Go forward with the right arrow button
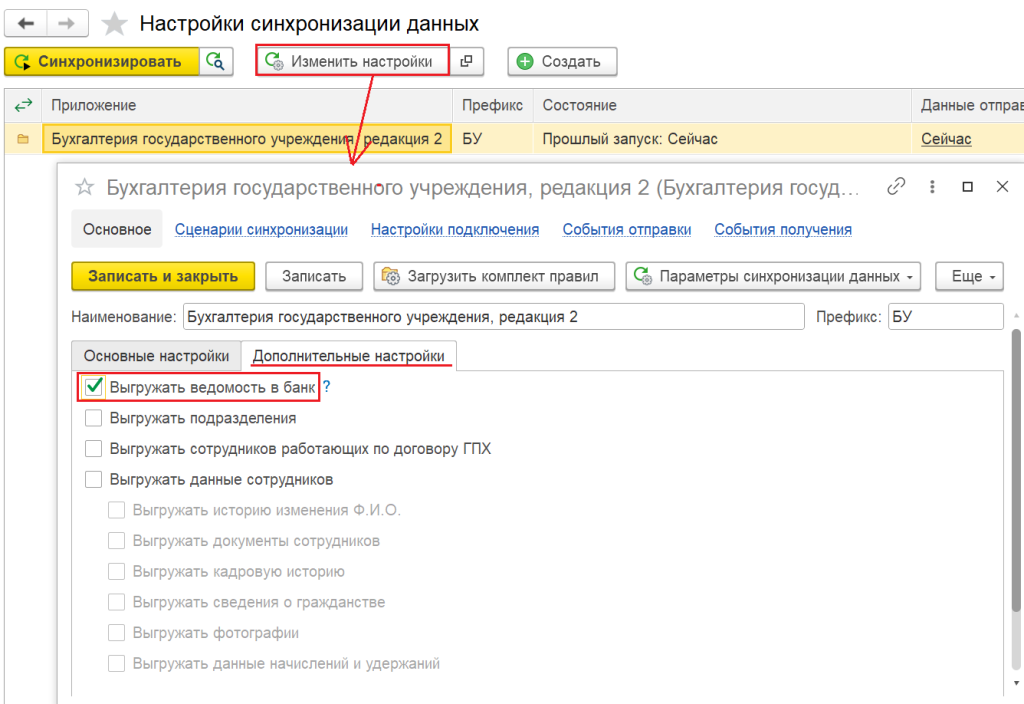 (x=67, y=24)
